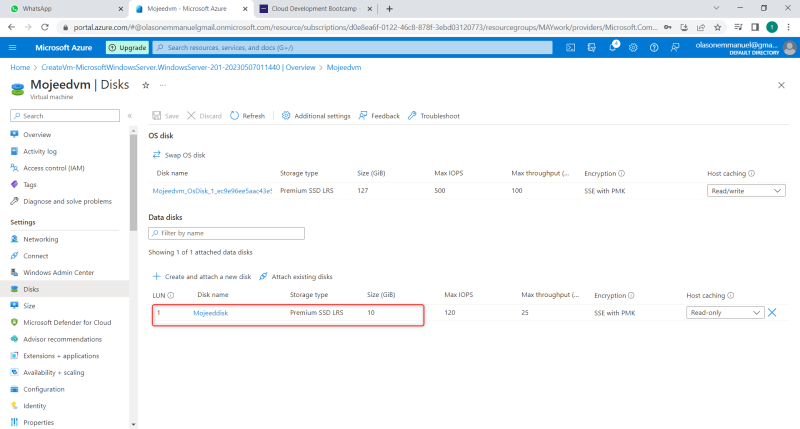Open a new browser tab
The height and width of the screenshot is (429, 800).
pos(389,9)
